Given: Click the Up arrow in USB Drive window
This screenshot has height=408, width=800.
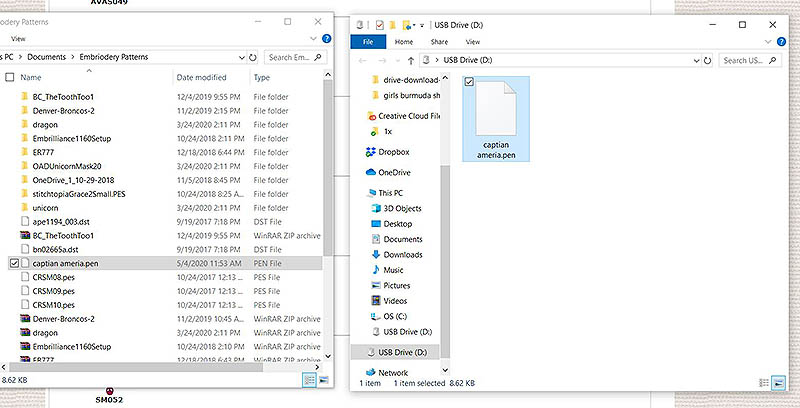Looking at the screenshot, I should 410,60.
